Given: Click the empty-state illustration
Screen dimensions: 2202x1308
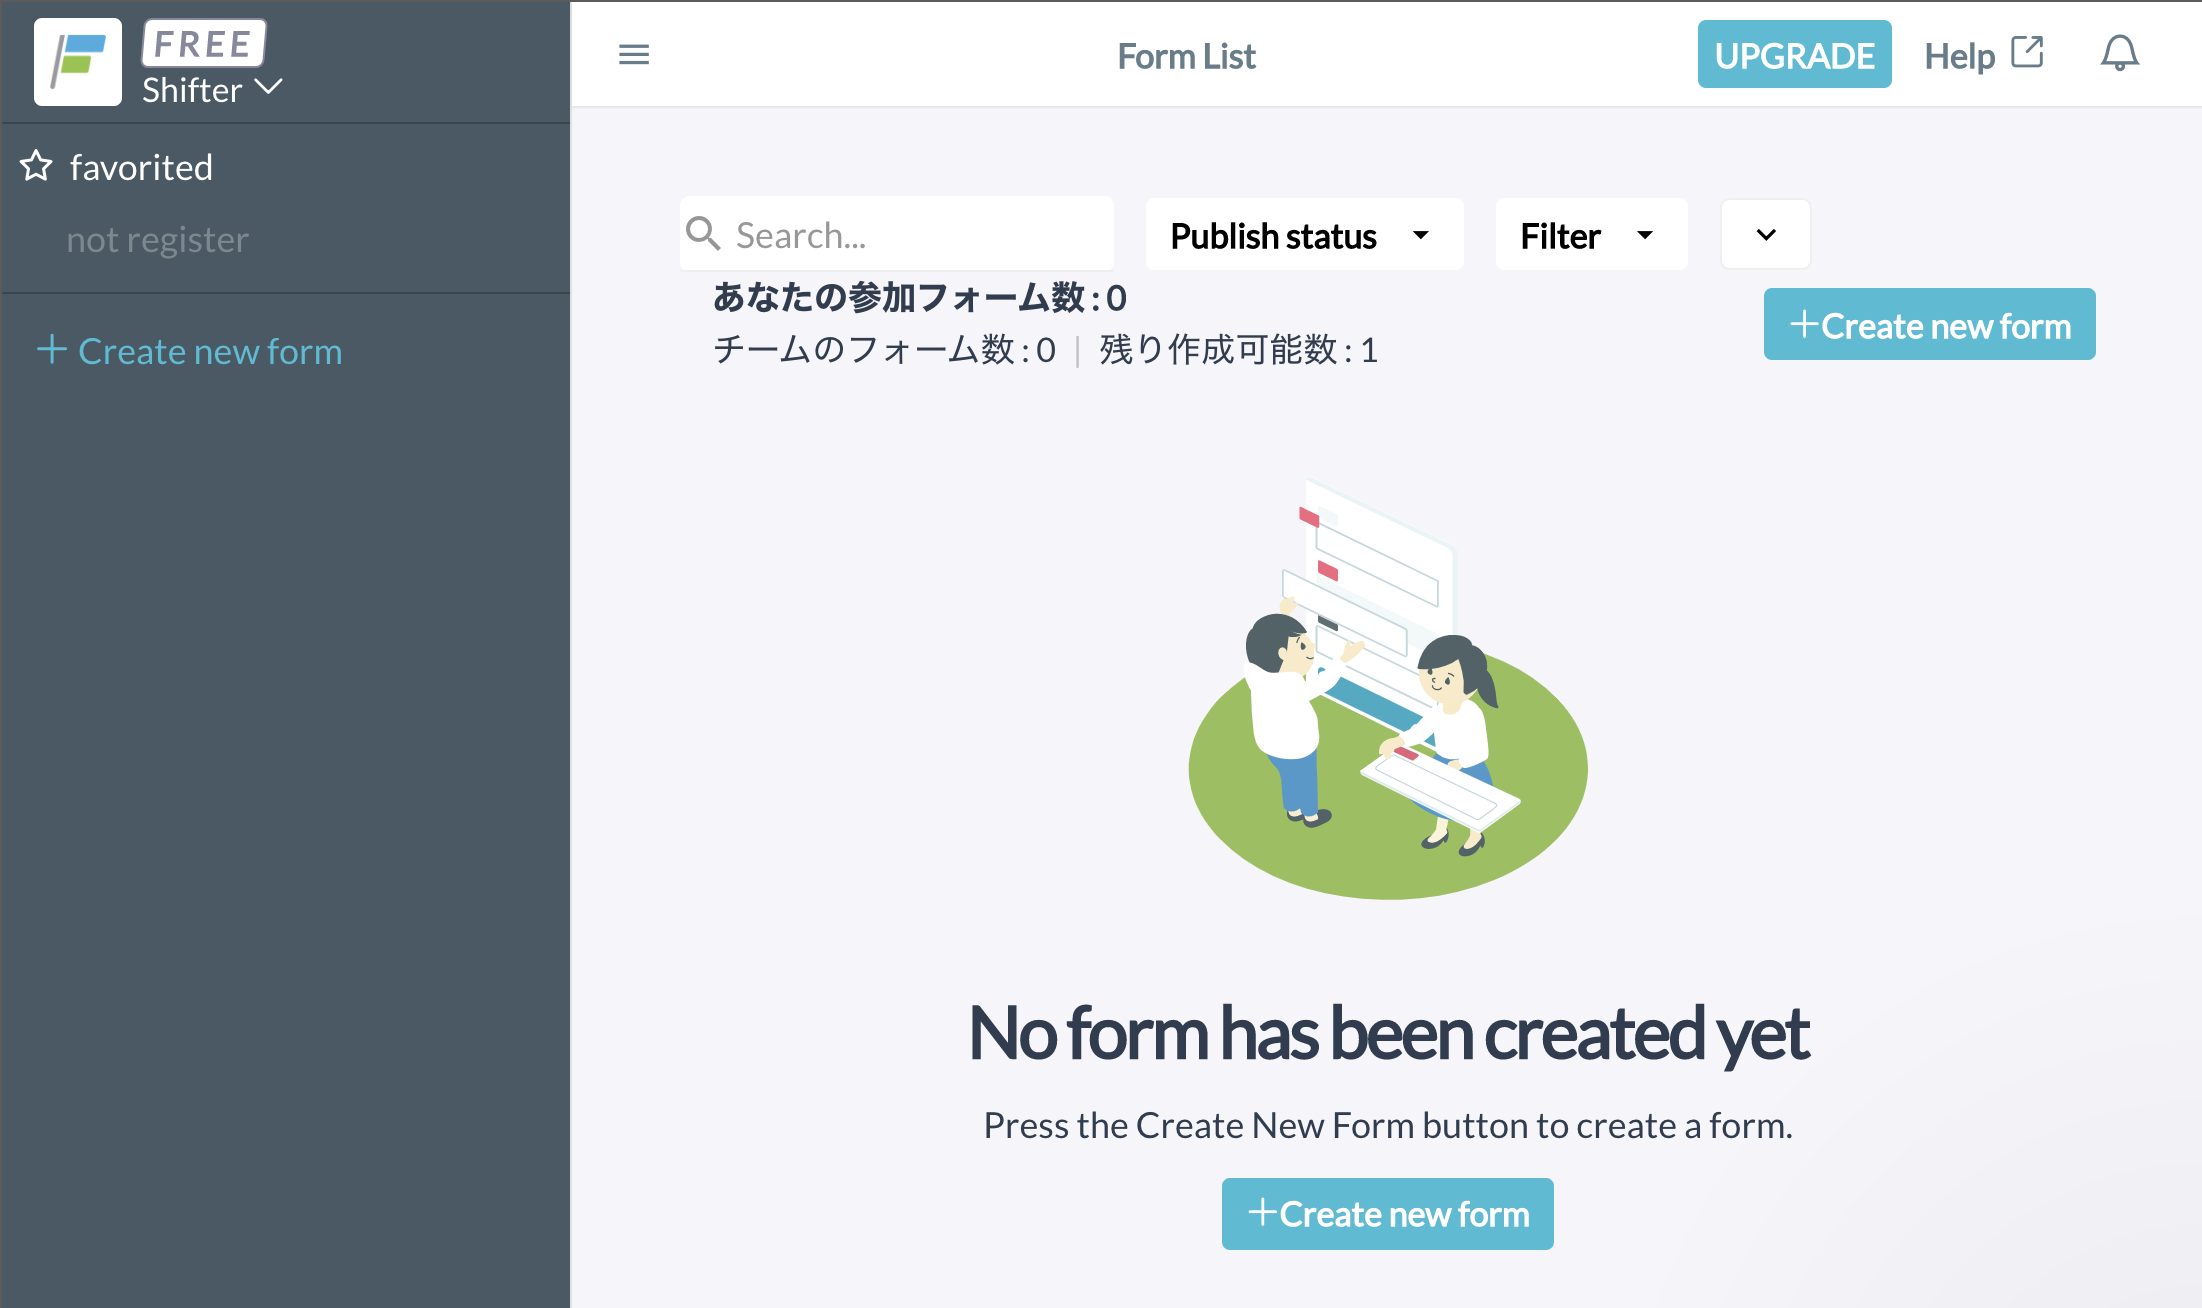Looking at the screenshot, I should (1388, 689).
